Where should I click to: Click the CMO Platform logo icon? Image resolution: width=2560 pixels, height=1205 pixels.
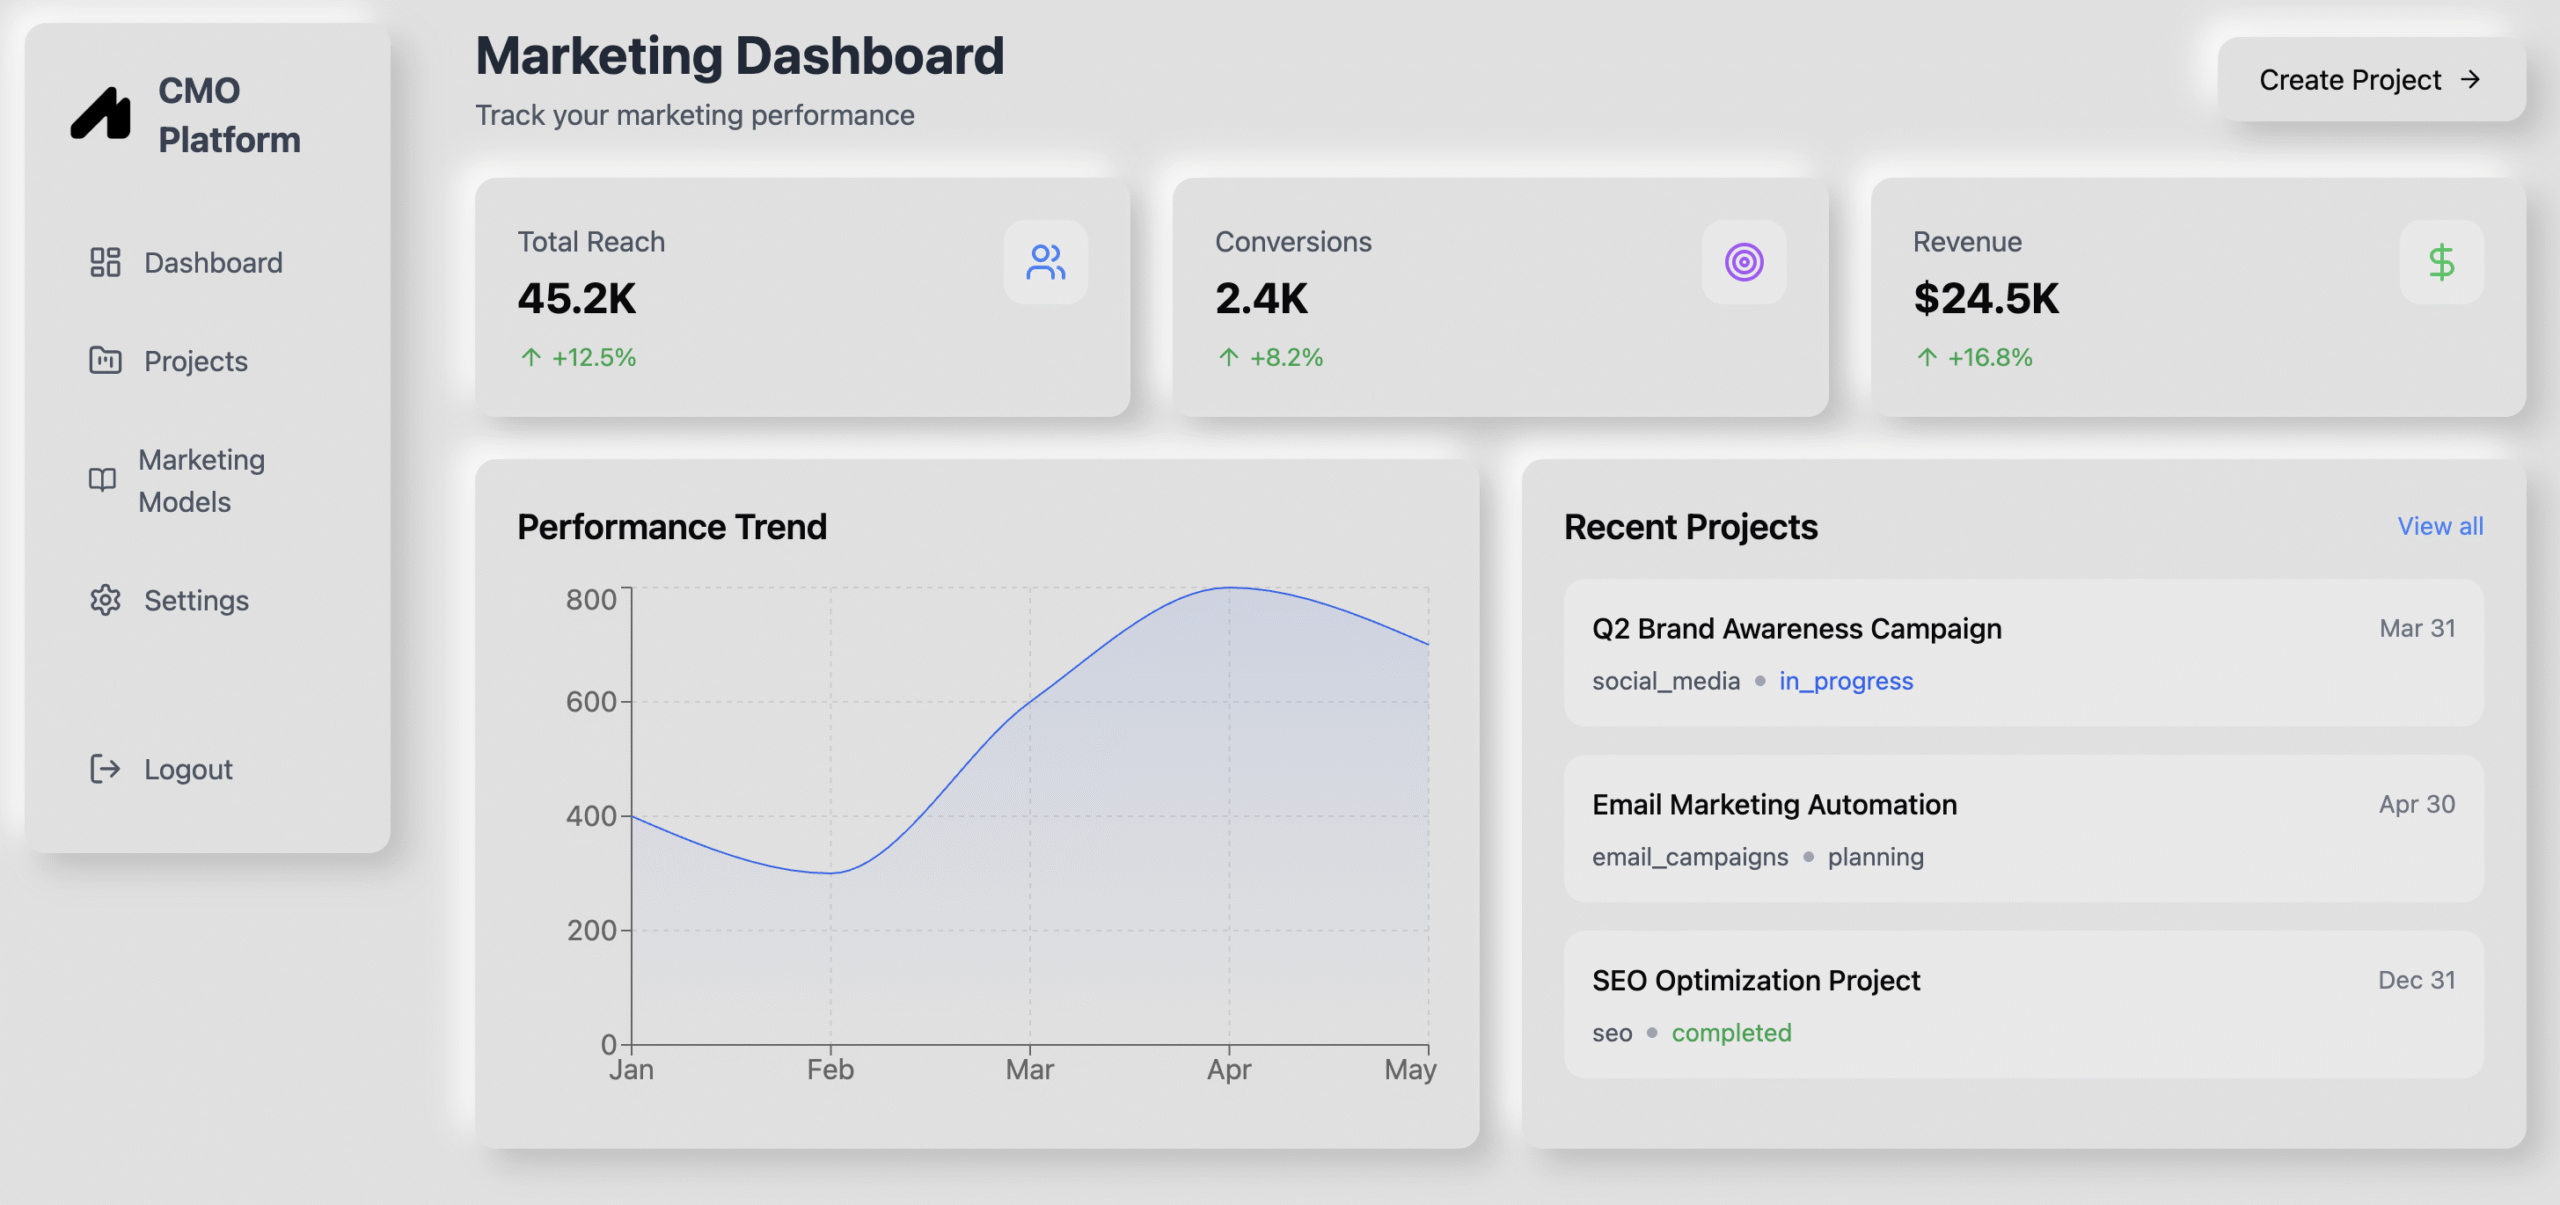click(101, 114)
